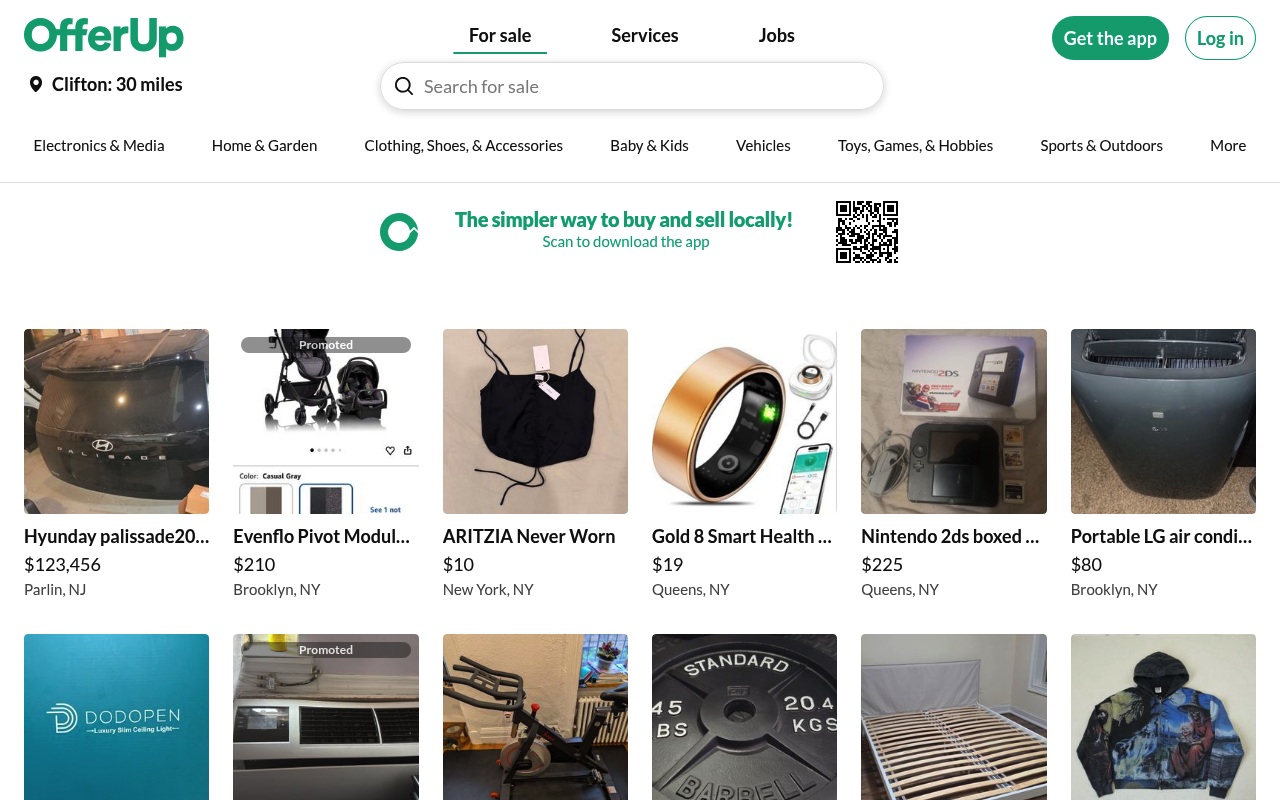1280x800 pixels.
Task: Click the Get the app button
Action: [x=1110, y=38]
